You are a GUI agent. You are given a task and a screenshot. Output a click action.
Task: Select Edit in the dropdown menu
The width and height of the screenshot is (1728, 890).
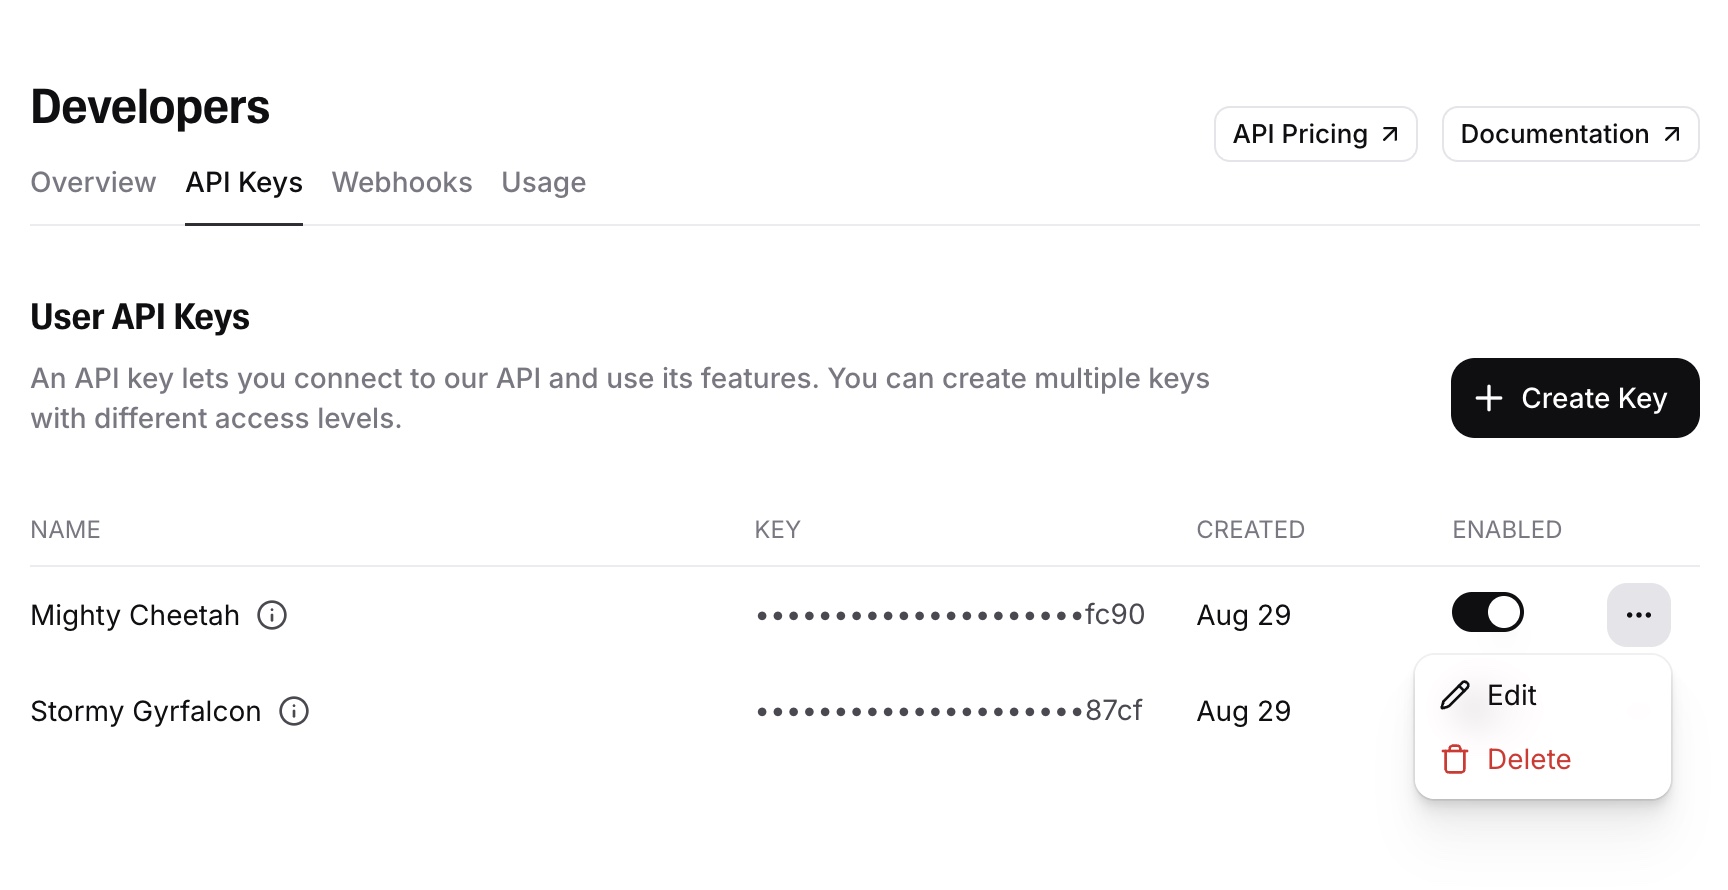[1512, 695]
